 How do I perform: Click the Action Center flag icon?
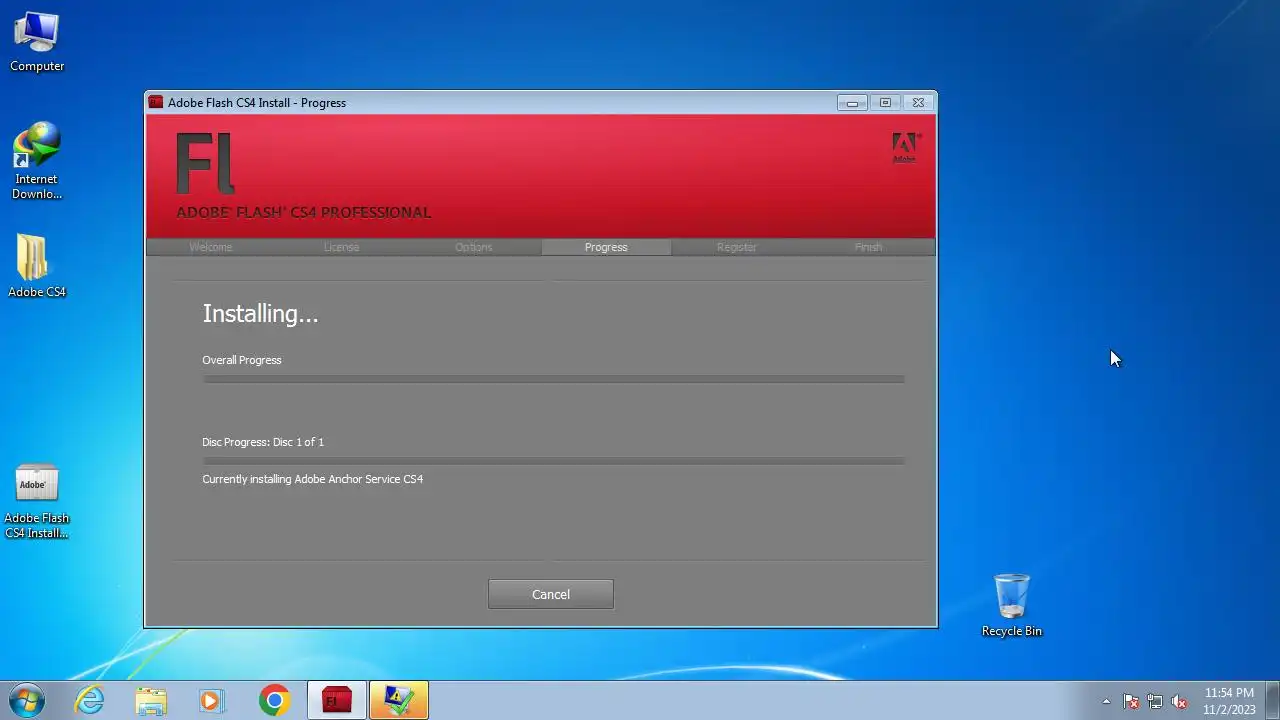1131,702
